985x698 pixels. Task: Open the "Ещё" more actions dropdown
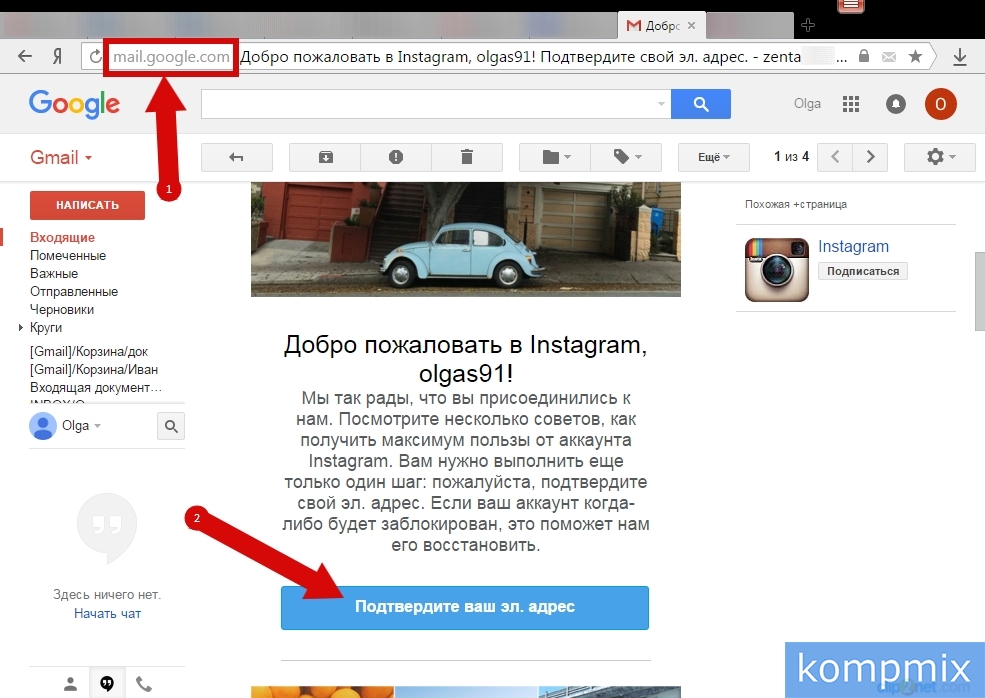714,157
